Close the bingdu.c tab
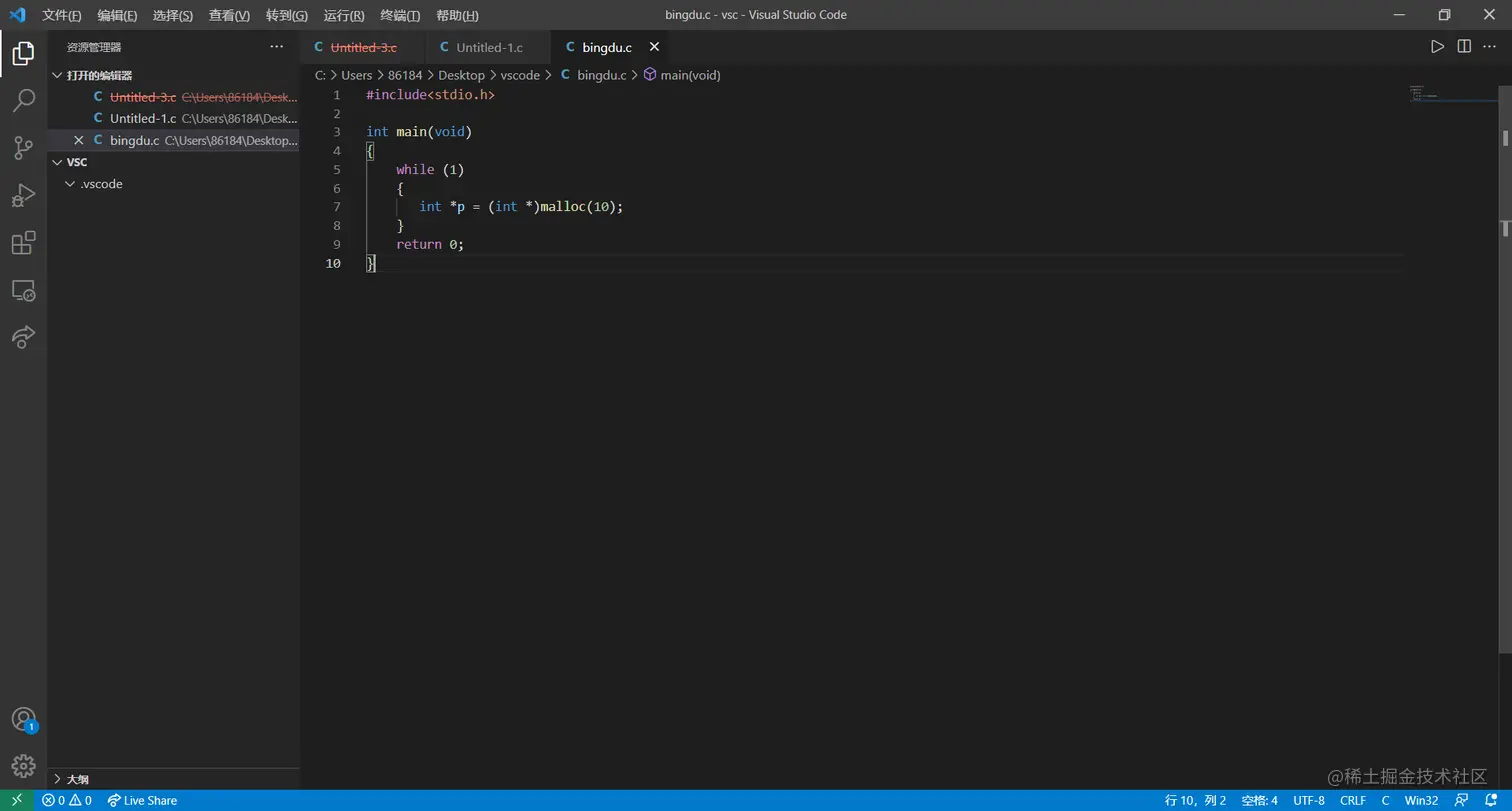Screen dimensions: 1512x811 [x=655, y=47]
